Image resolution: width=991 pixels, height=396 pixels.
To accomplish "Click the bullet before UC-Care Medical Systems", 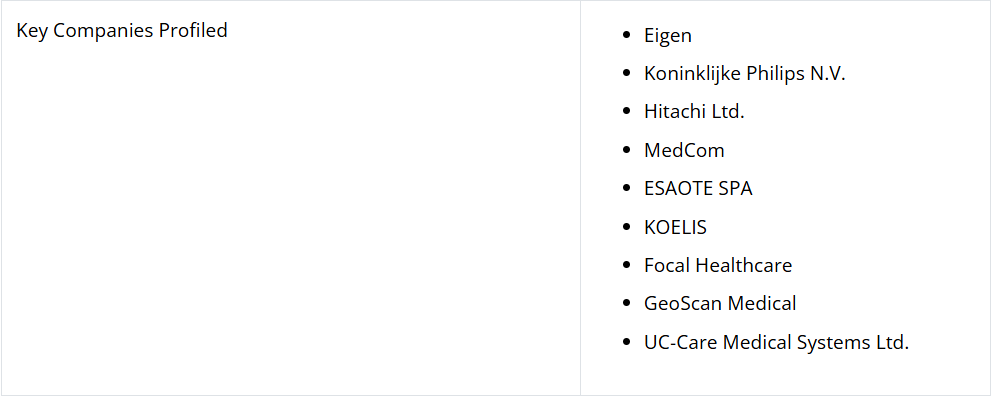I will coord(626,342).
